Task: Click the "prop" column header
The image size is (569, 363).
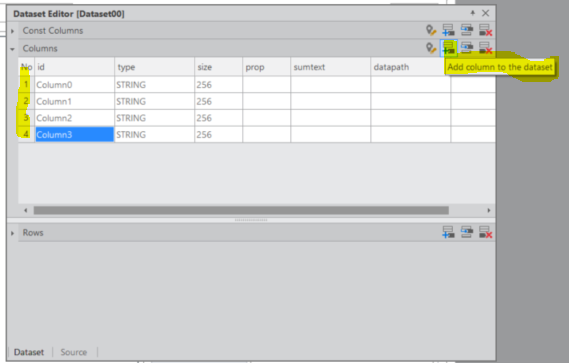Action: pos(266,67)
